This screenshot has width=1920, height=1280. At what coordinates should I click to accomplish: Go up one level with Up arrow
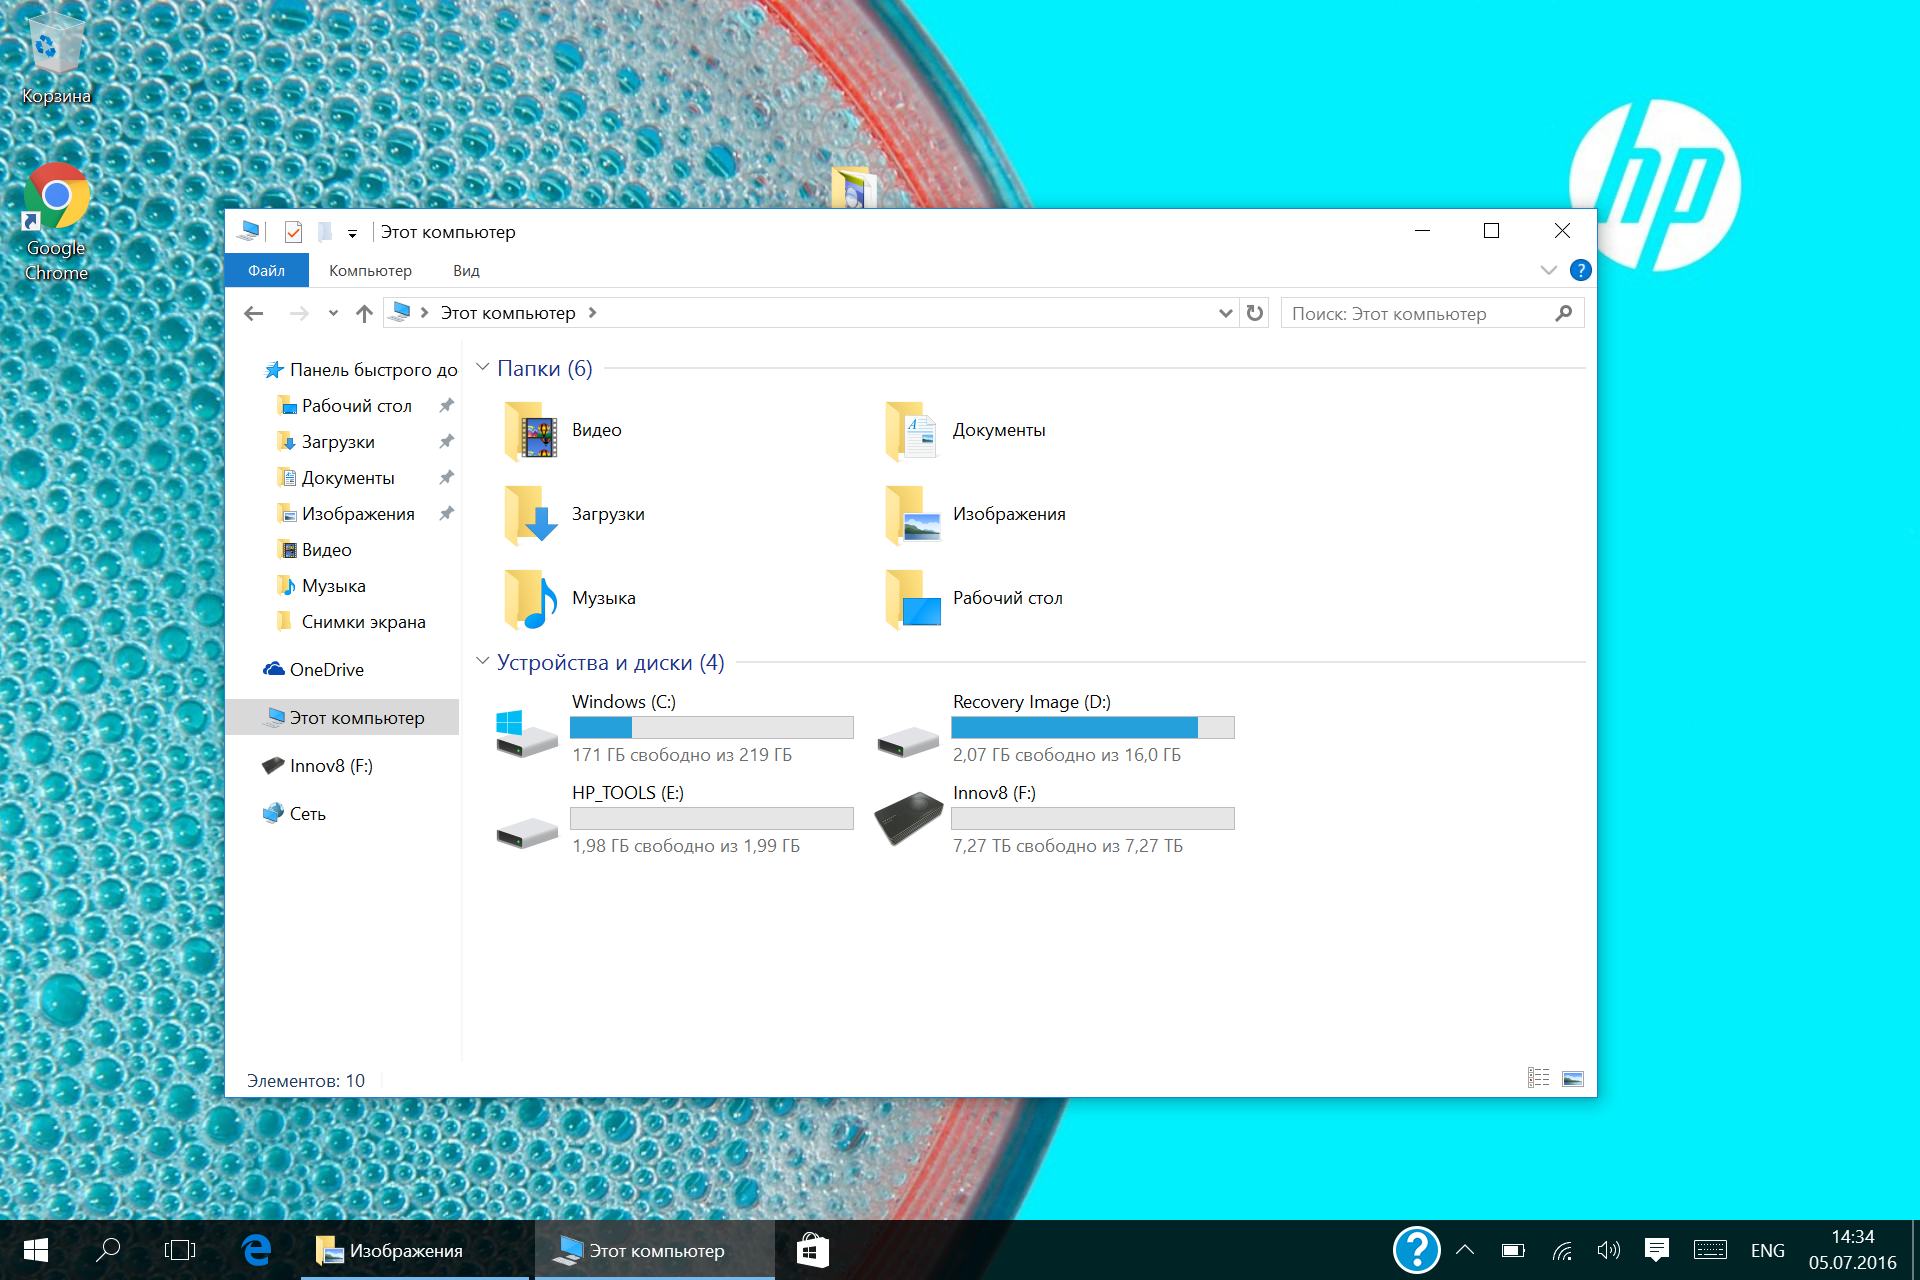[364, 314]
